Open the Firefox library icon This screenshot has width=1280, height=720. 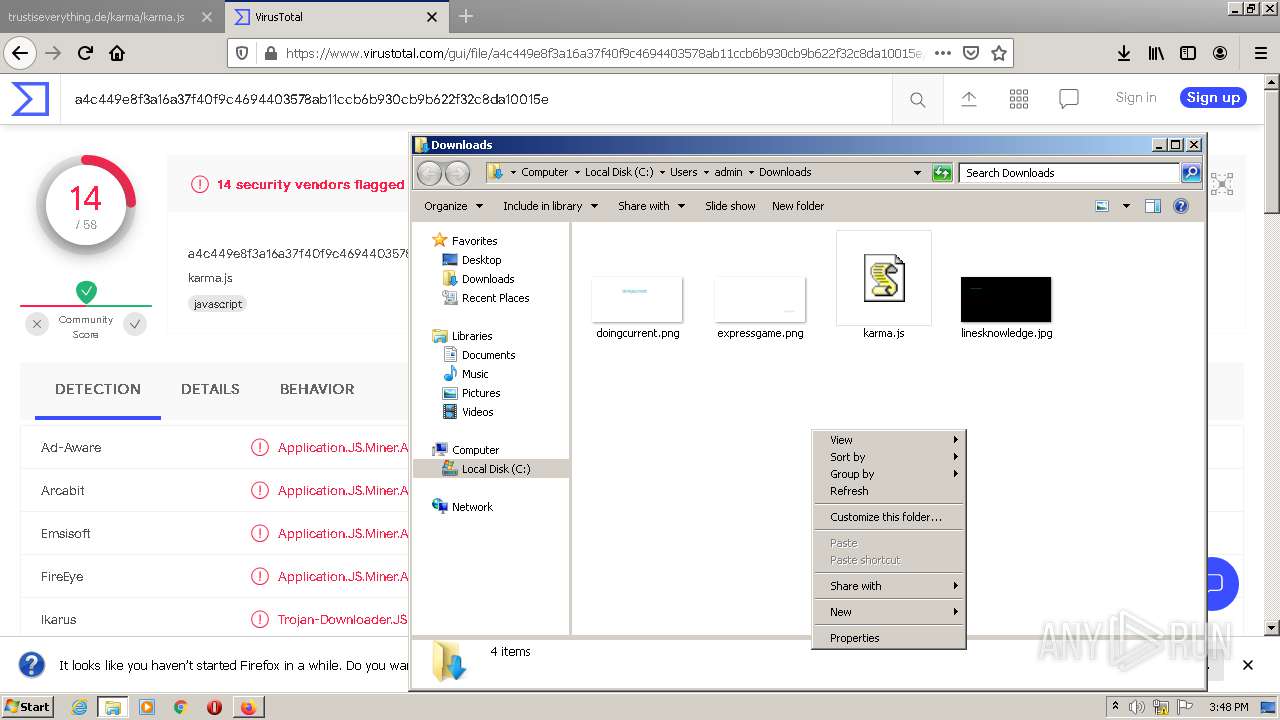coord(1156,53)
